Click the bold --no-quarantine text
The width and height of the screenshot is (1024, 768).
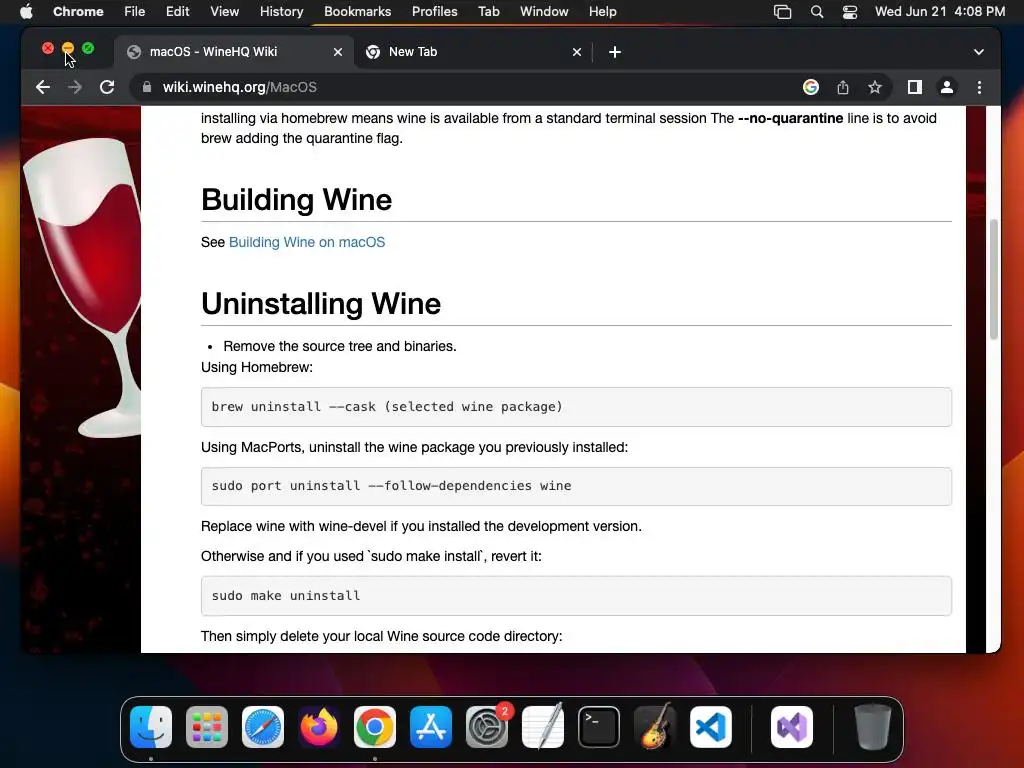tap(790, 118)
